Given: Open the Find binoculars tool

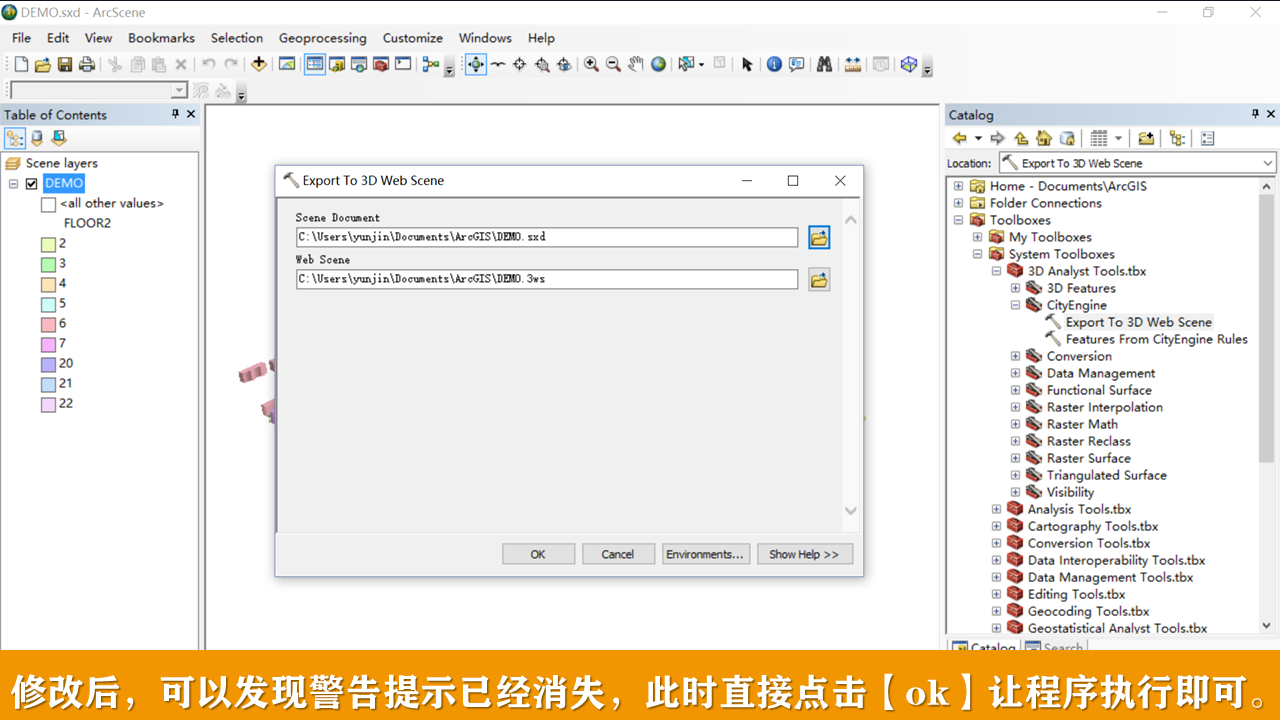Looking at the screenshot, I should [x=824, y=64].
